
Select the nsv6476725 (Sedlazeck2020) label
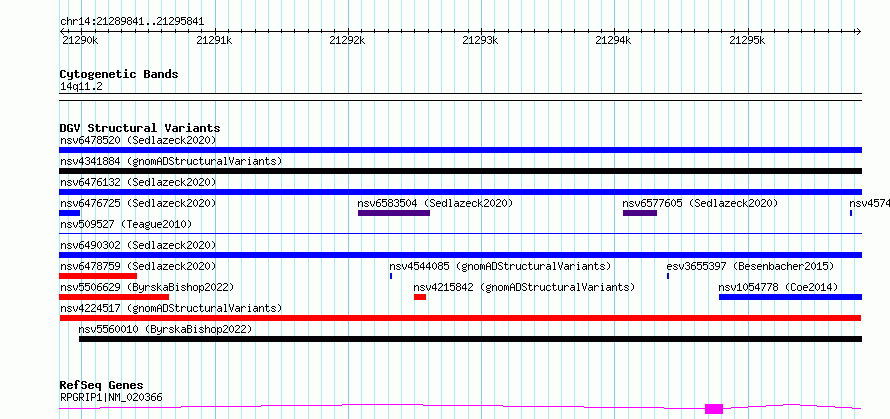138,203
